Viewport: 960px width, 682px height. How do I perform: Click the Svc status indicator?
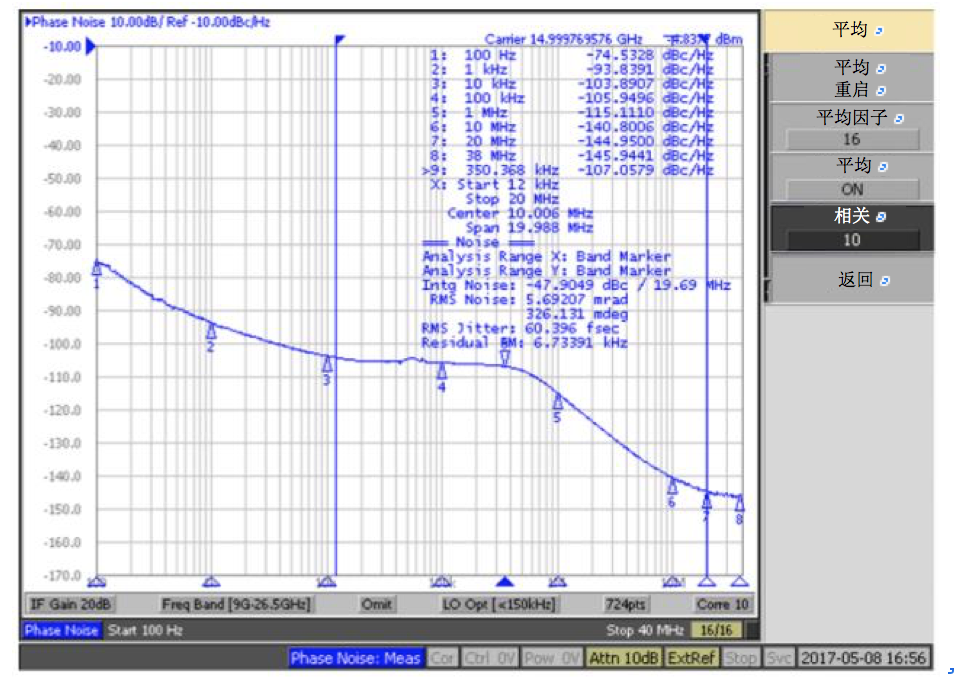coord(779,658)
